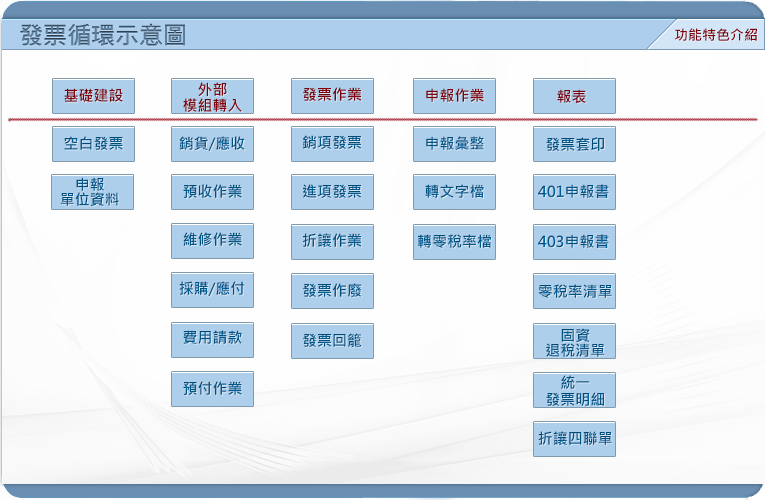Select the 轉零稅率檔 button

(454, 242)
